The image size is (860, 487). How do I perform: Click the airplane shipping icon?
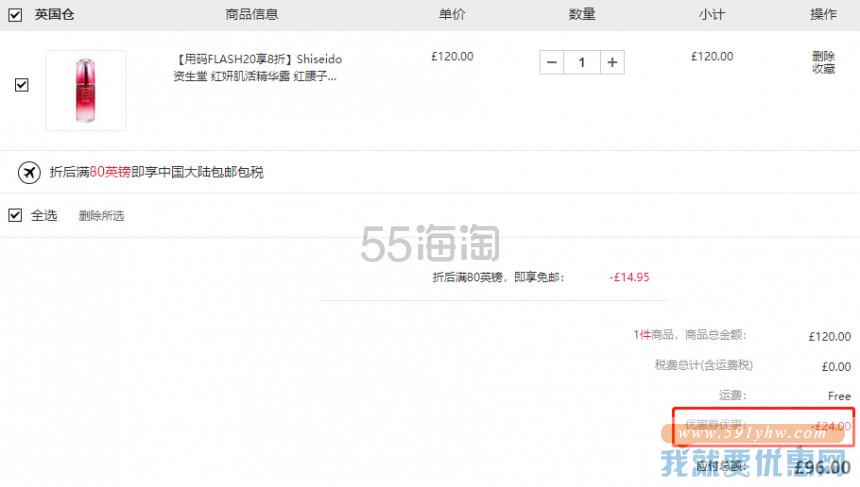(x=29, y=172)
